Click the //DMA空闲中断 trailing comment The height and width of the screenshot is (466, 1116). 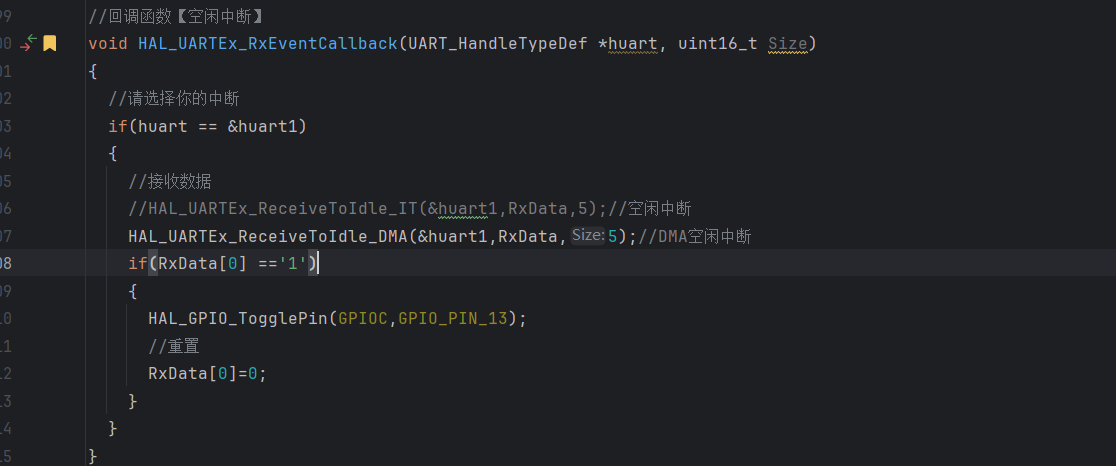tap(695, 236)
